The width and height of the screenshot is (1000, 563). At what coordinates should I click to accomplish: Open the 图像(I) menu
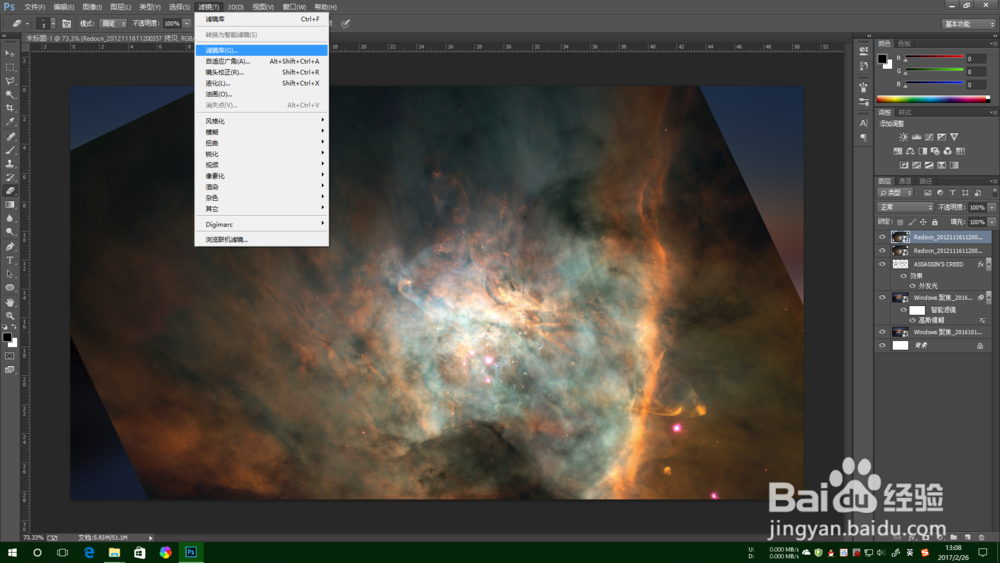(x=92, y=7)
